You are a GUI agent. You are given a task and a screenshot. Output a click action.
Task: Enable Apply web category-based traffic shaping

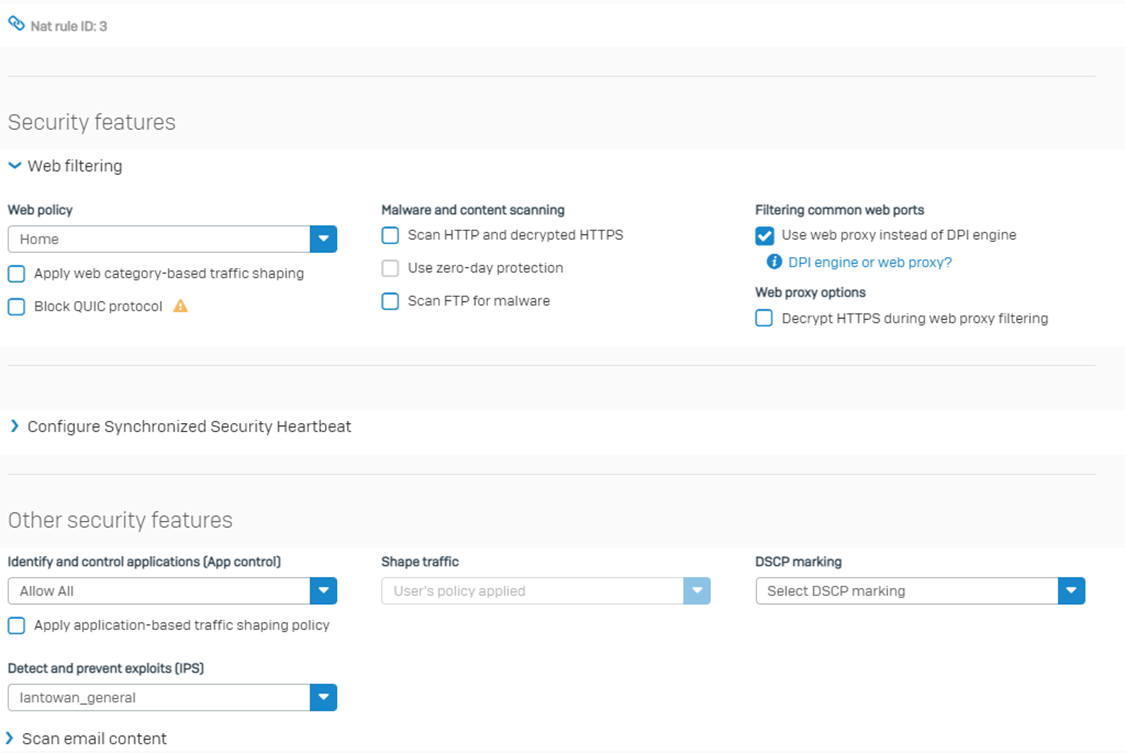click(17, 274)
